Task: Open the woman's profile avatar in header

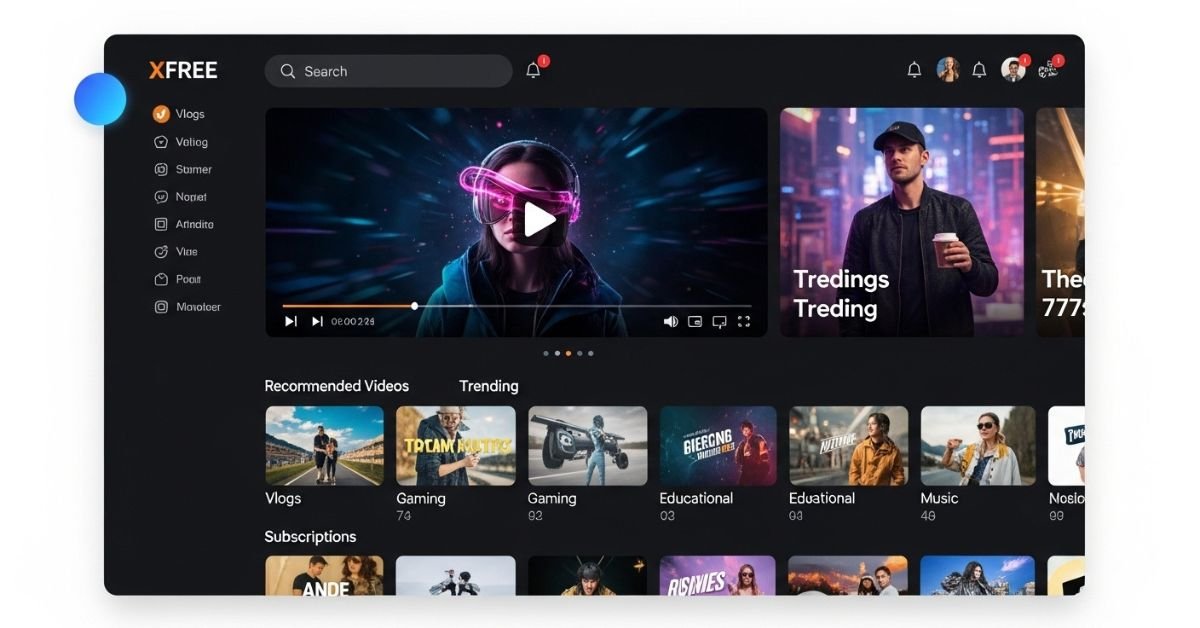Action: (947, 69)
